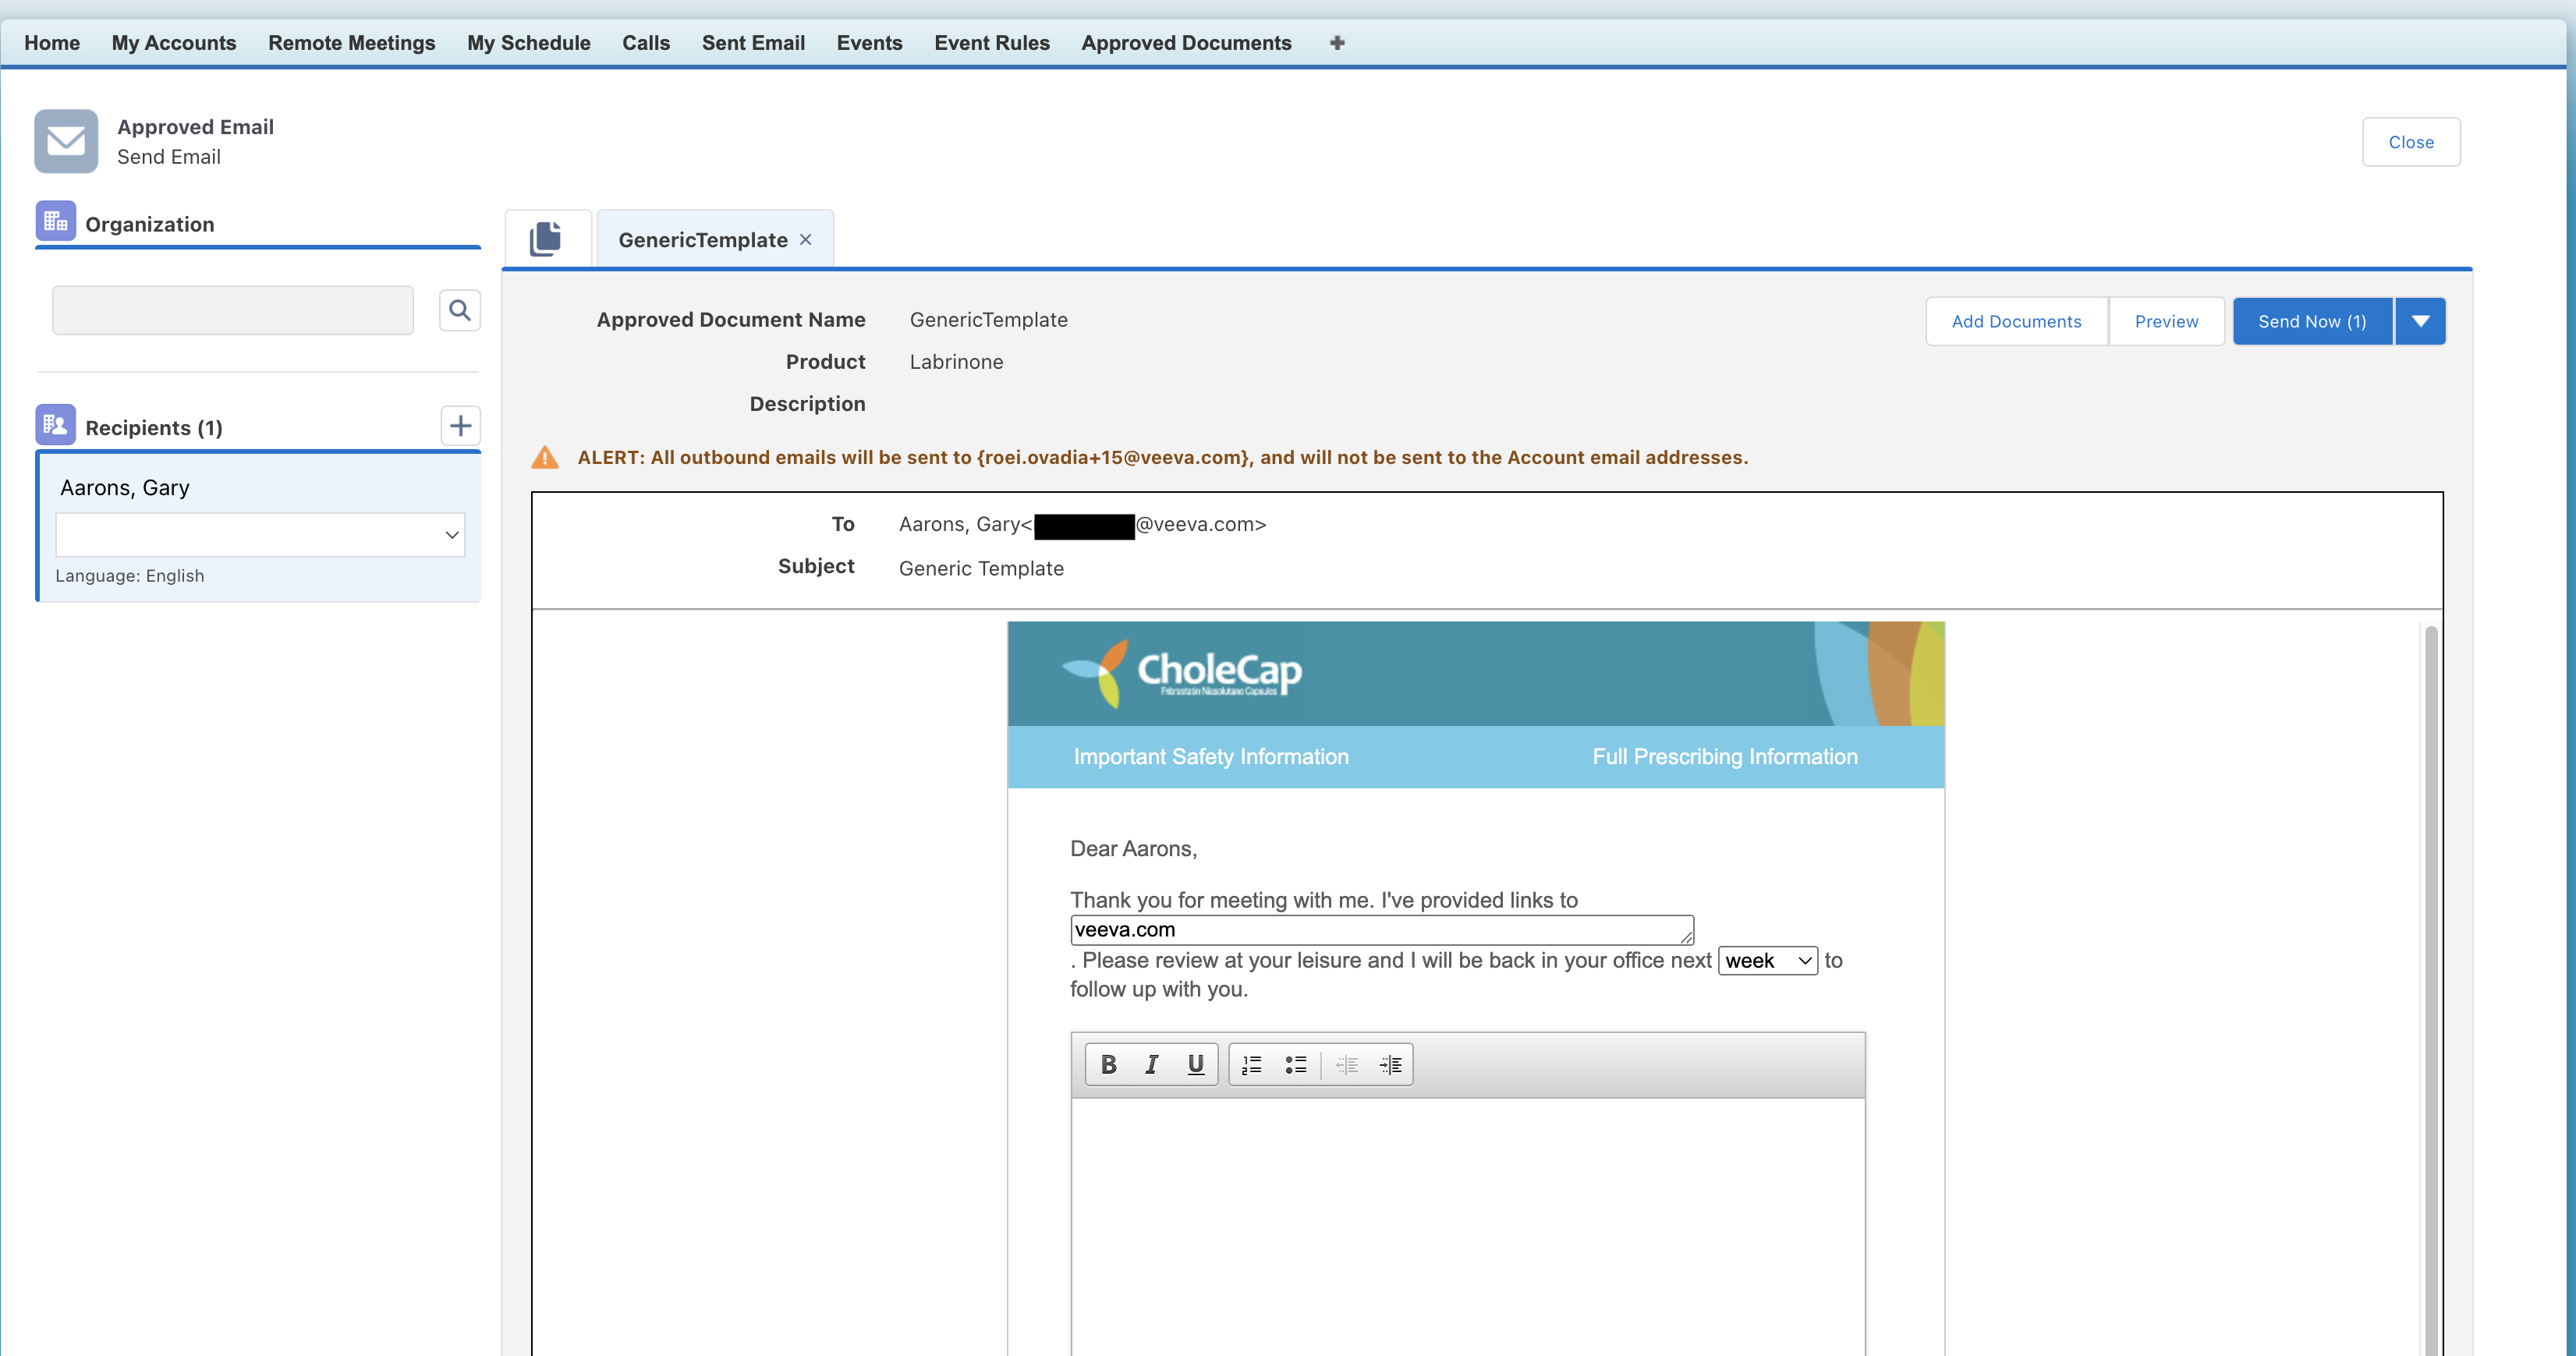Viewport: 2576px width, 1356px height.
Task: Click the increase indent icon
Action: coord(1390,1065)
